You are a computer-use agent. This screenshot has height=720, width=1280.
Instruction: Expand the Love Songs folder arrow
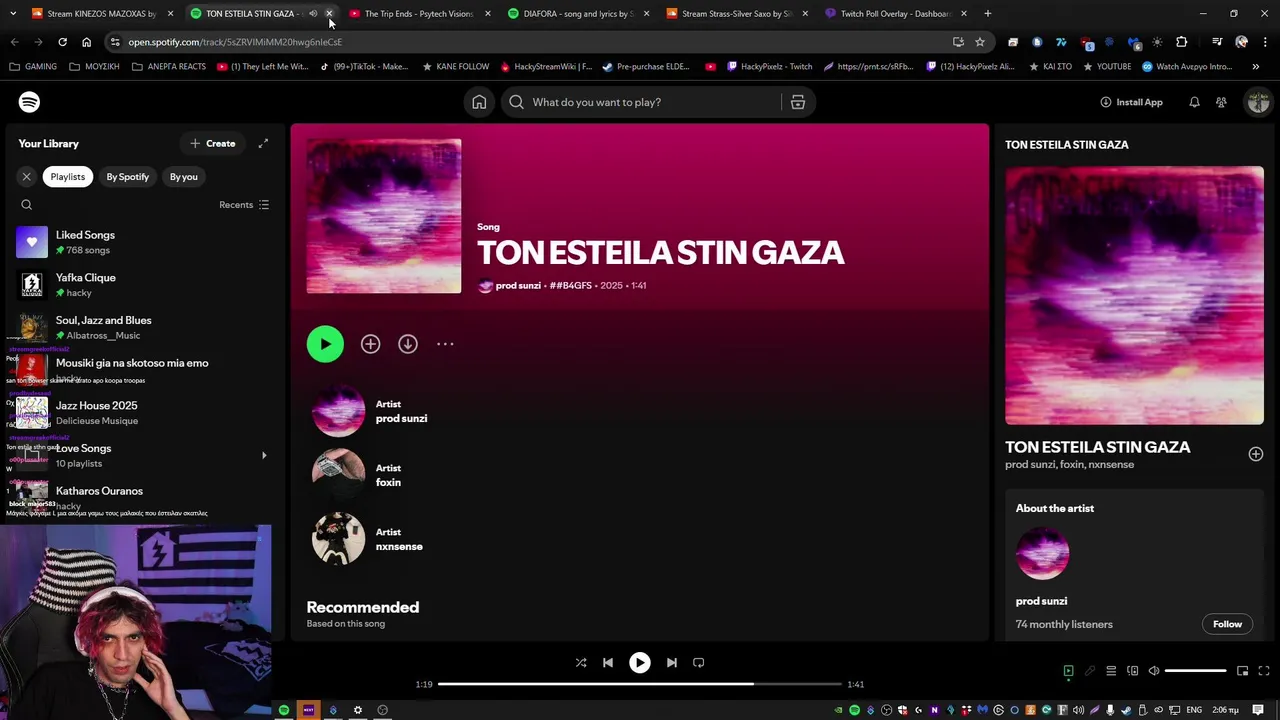click(264, 455)
